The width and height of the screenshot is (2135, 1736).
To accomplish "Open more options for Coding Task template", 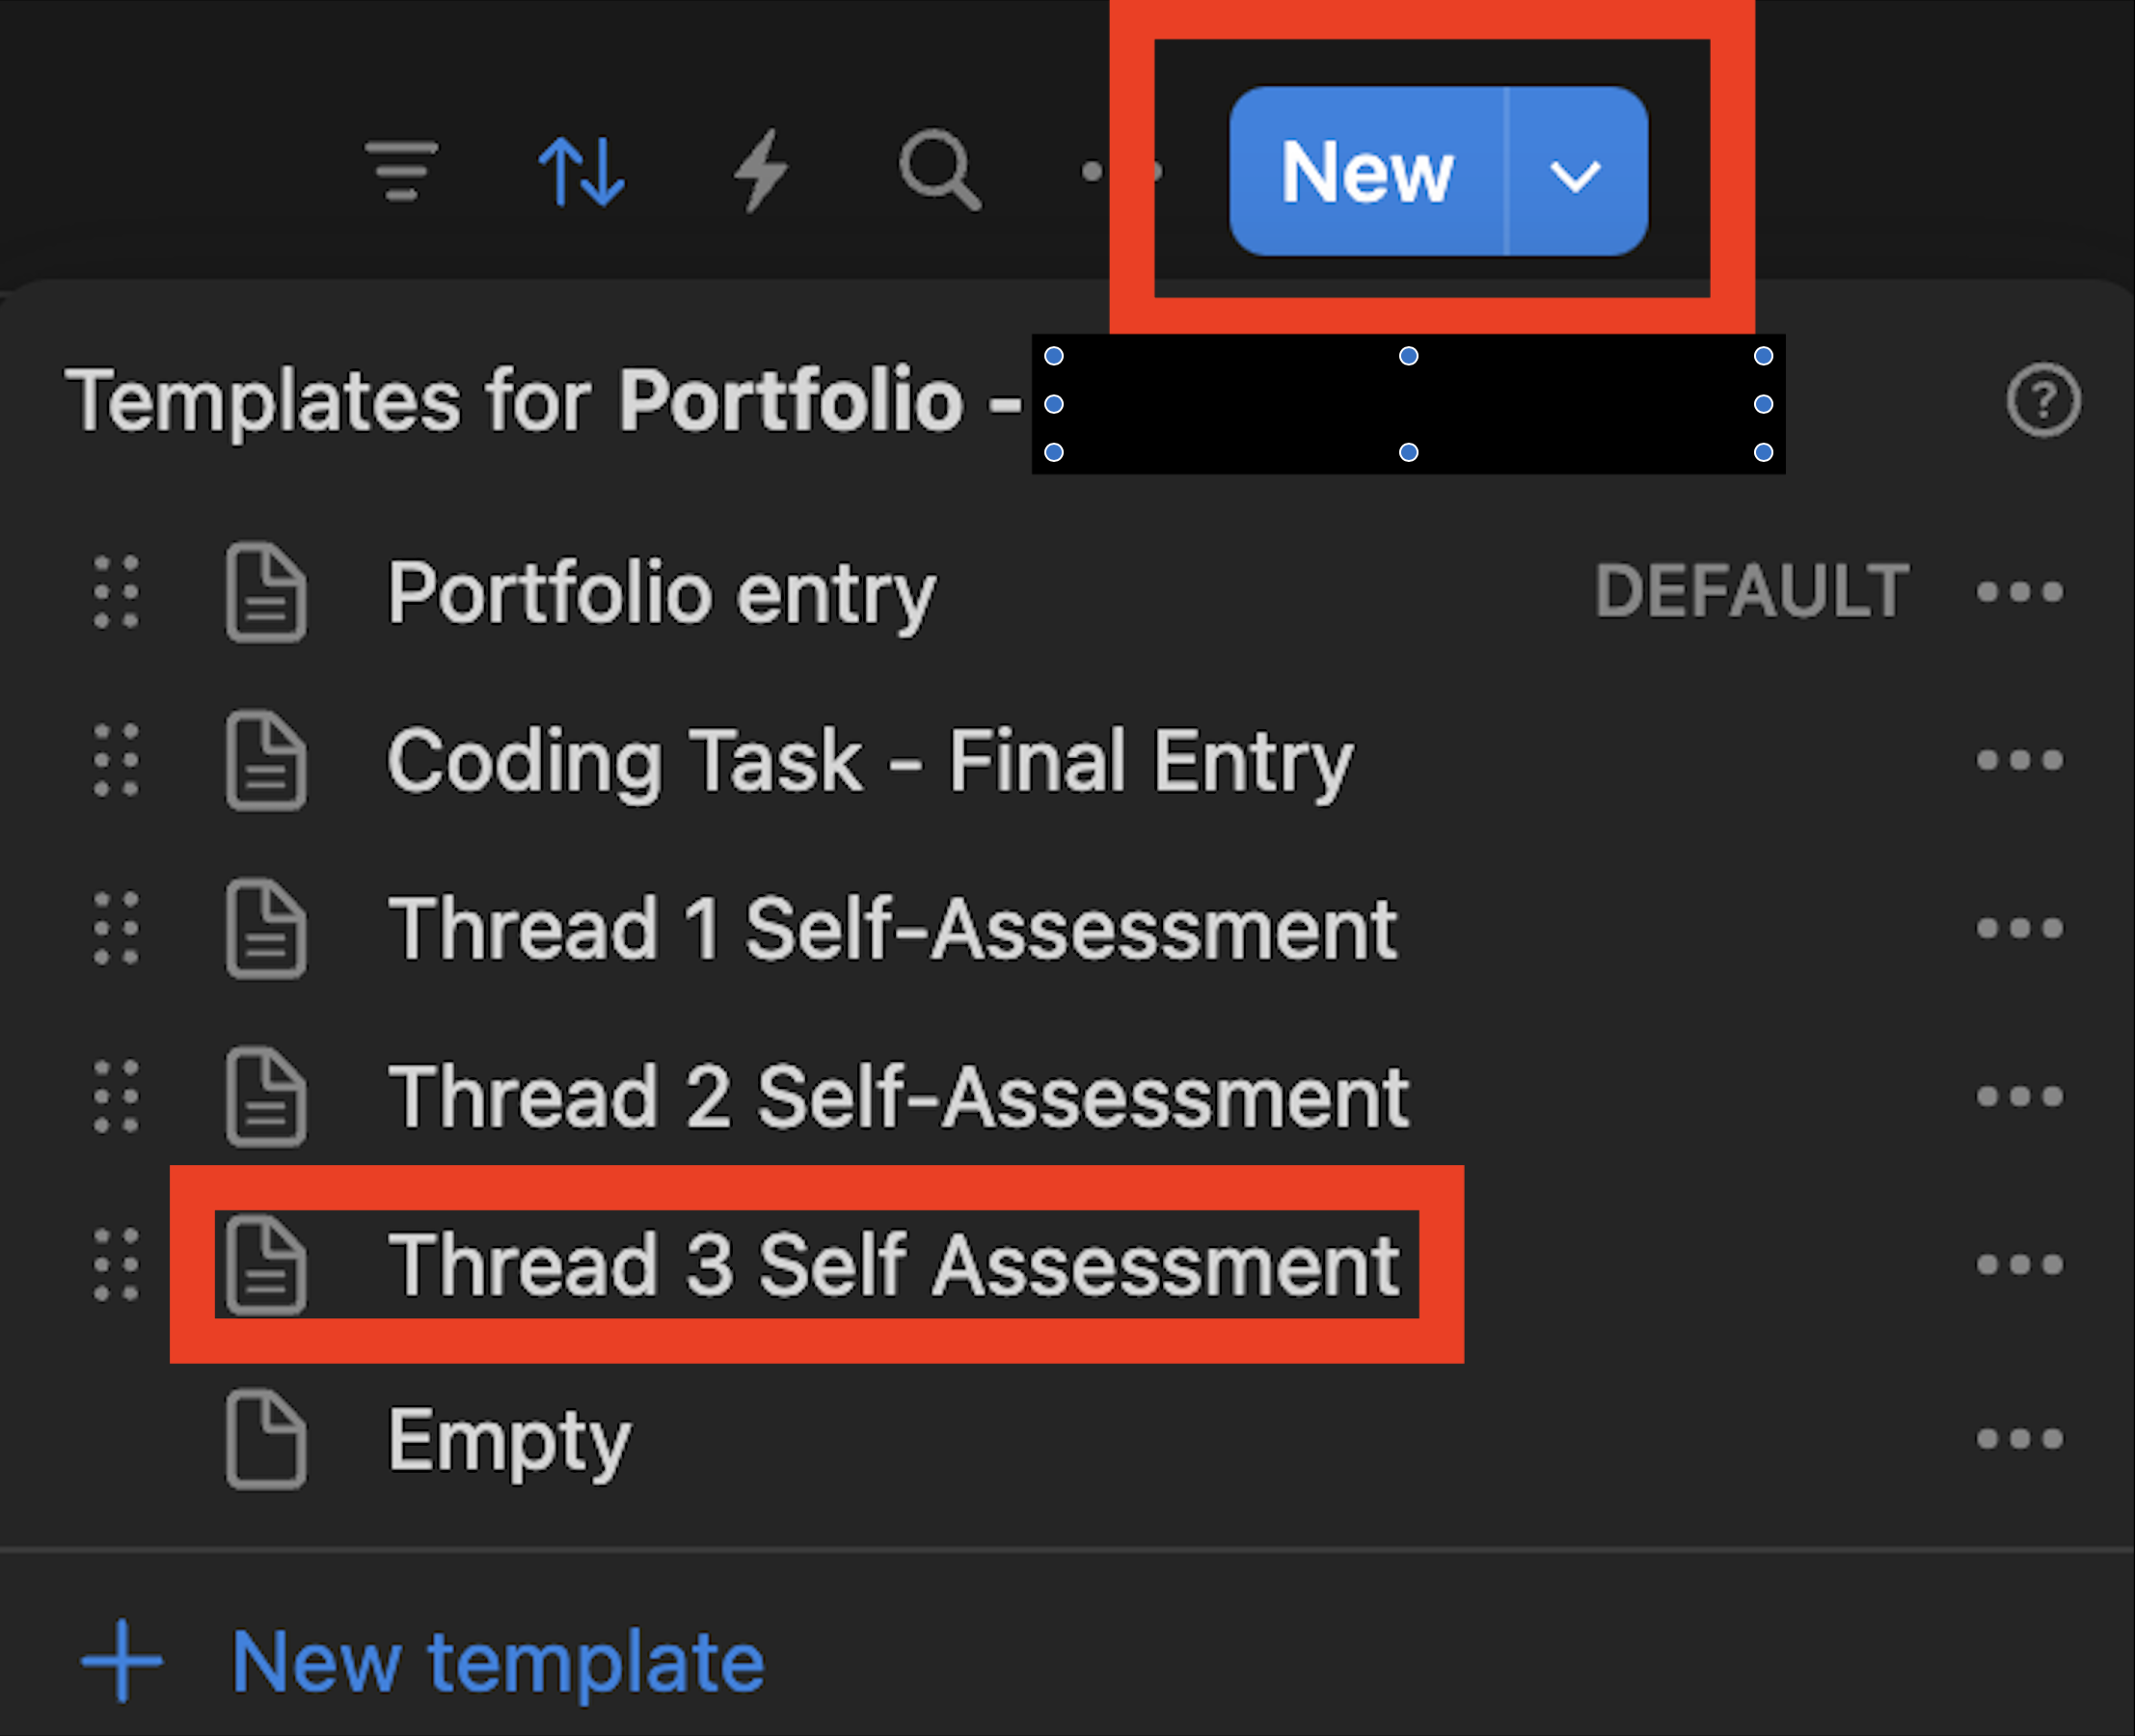I will pos(2019,761).
